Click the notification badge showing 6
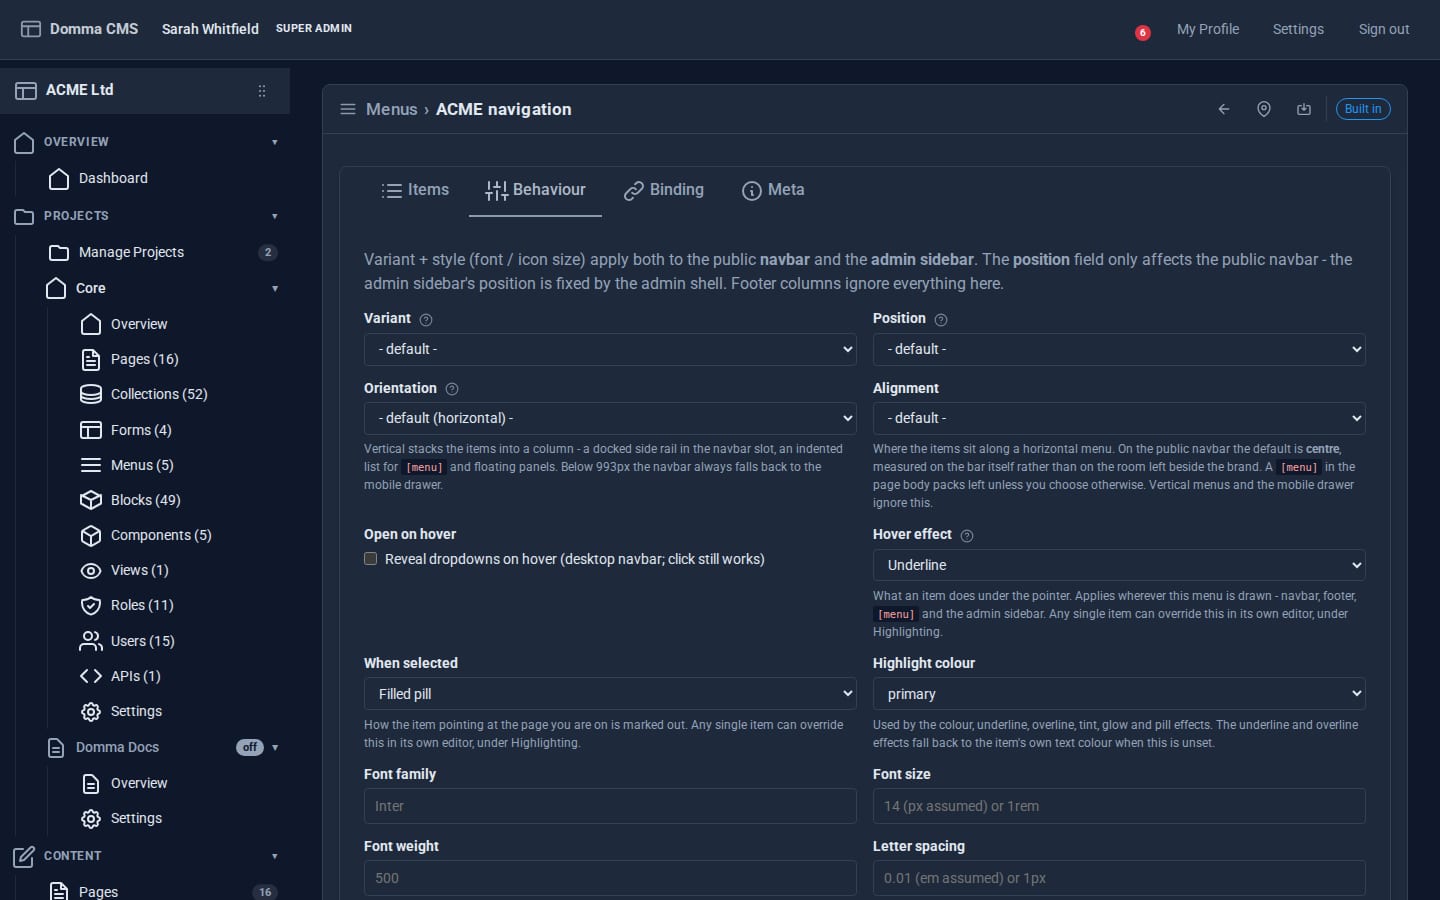Viewport: 1440px width, 900px height. [1142, 33]
